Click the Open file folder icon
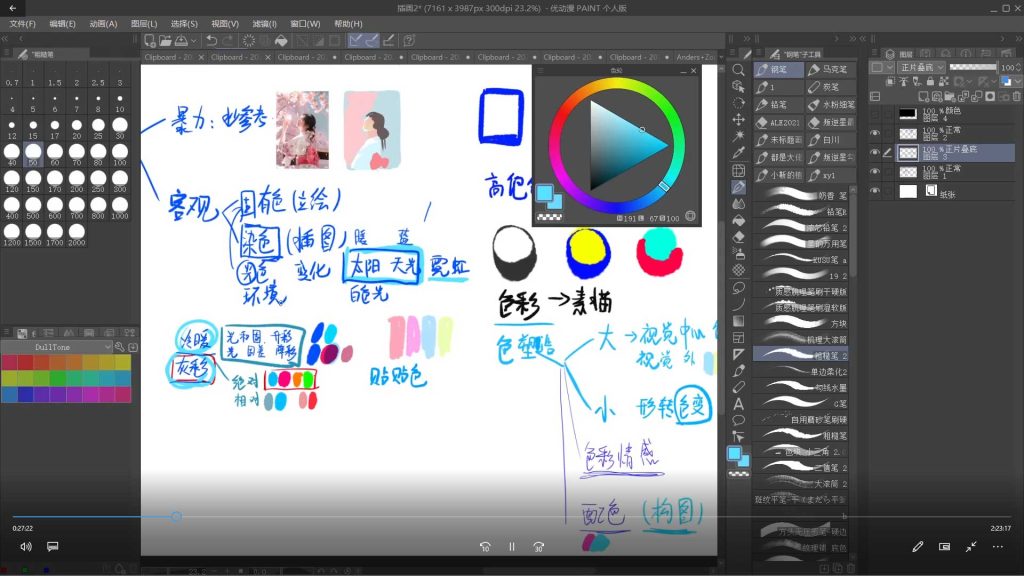The width and height of the screenshot is (1024, 576). tap(165, 40)
